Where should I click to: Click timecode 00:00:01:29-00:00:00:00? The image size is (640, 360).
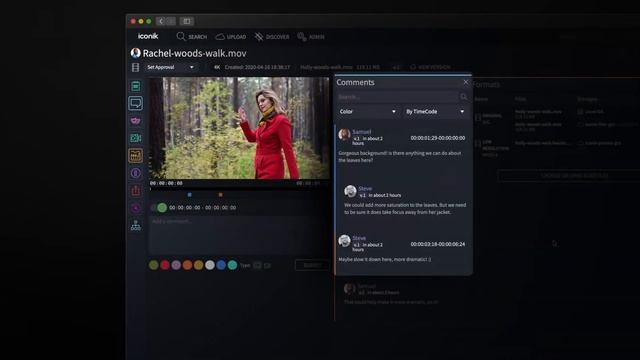pyautogui.click(x=438, y=138)
